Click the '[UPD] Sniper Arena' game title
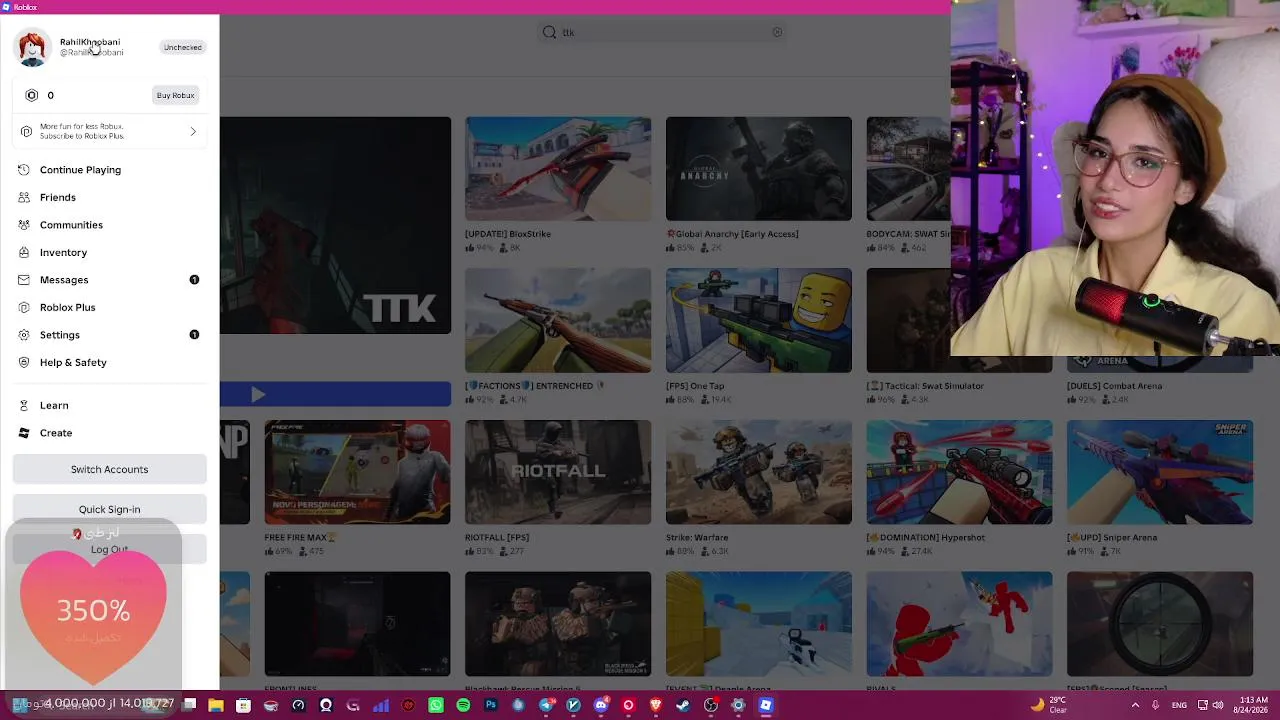This screenshot has height=720, width=1280. 1112,537
